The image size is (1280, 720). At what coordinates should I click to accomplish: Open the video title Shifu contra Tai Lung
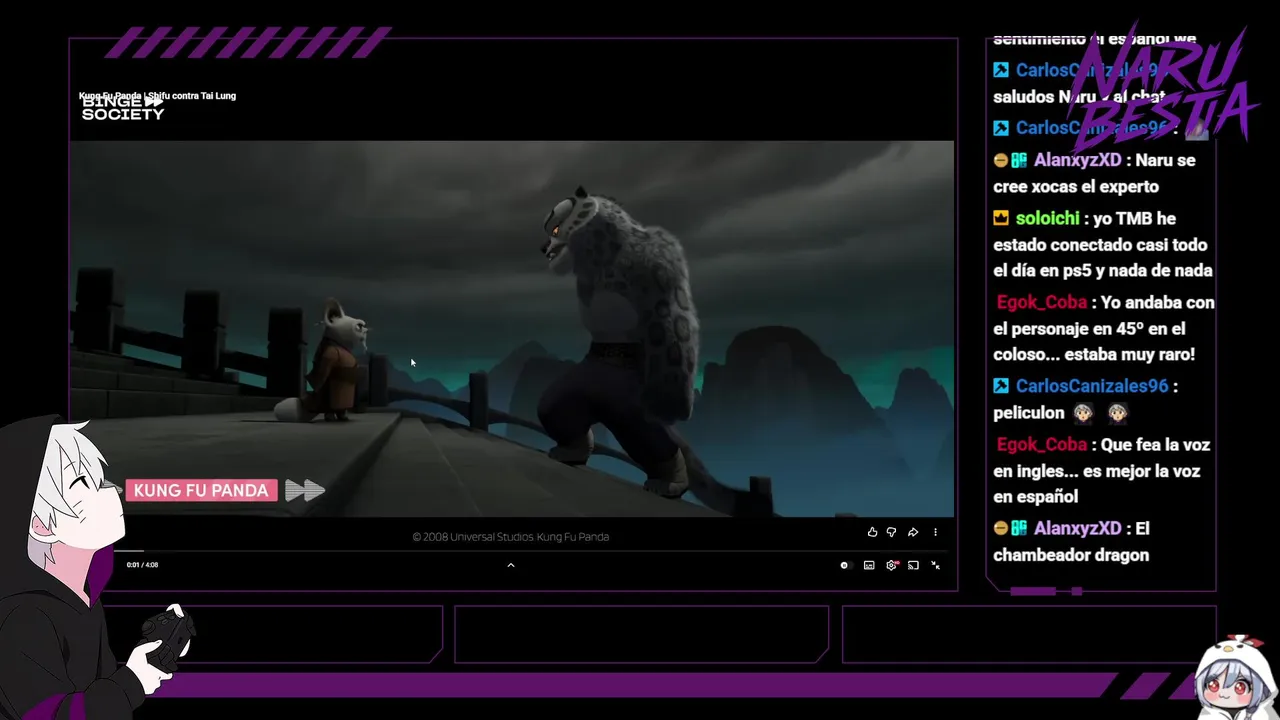pyautogui.click(x=157, y=96)
